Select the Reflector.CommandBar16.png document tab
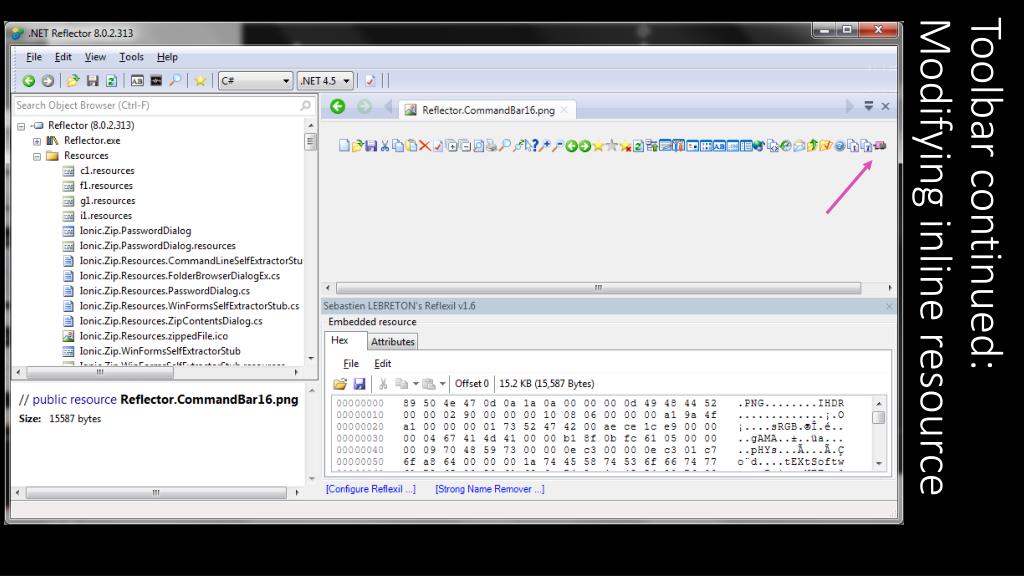This screenshot has height=576, width=1024. pos(487,110)
